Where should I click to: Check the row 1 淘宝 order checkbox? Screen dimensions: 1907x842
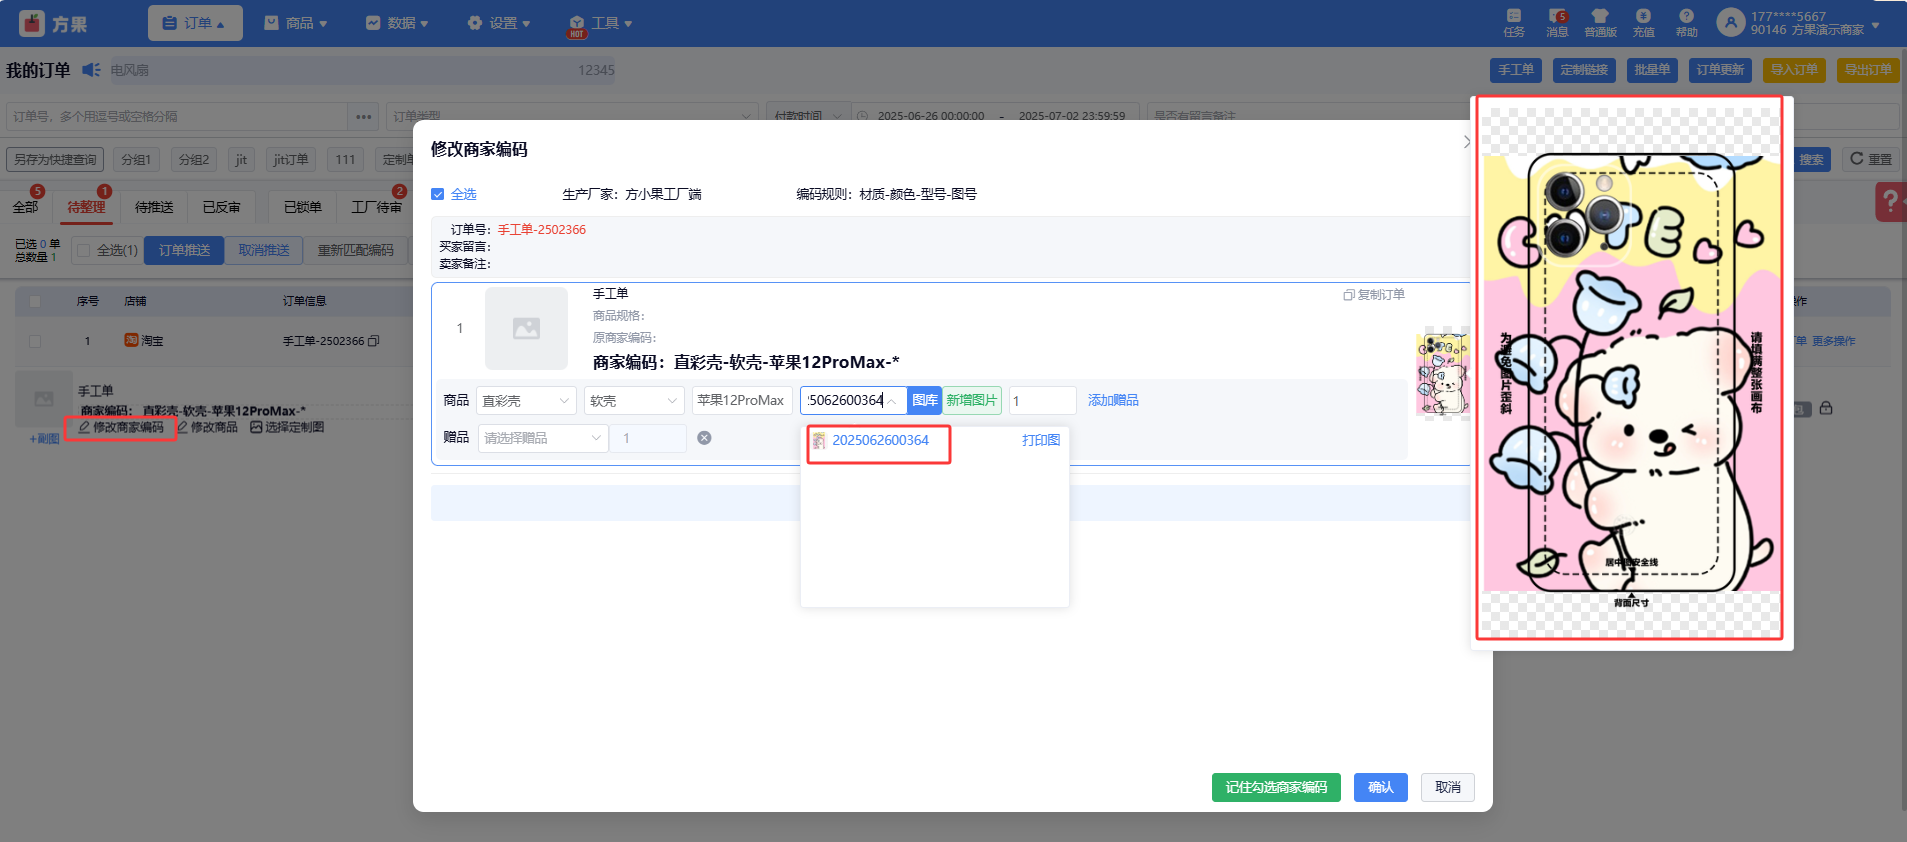pos(35,341)
